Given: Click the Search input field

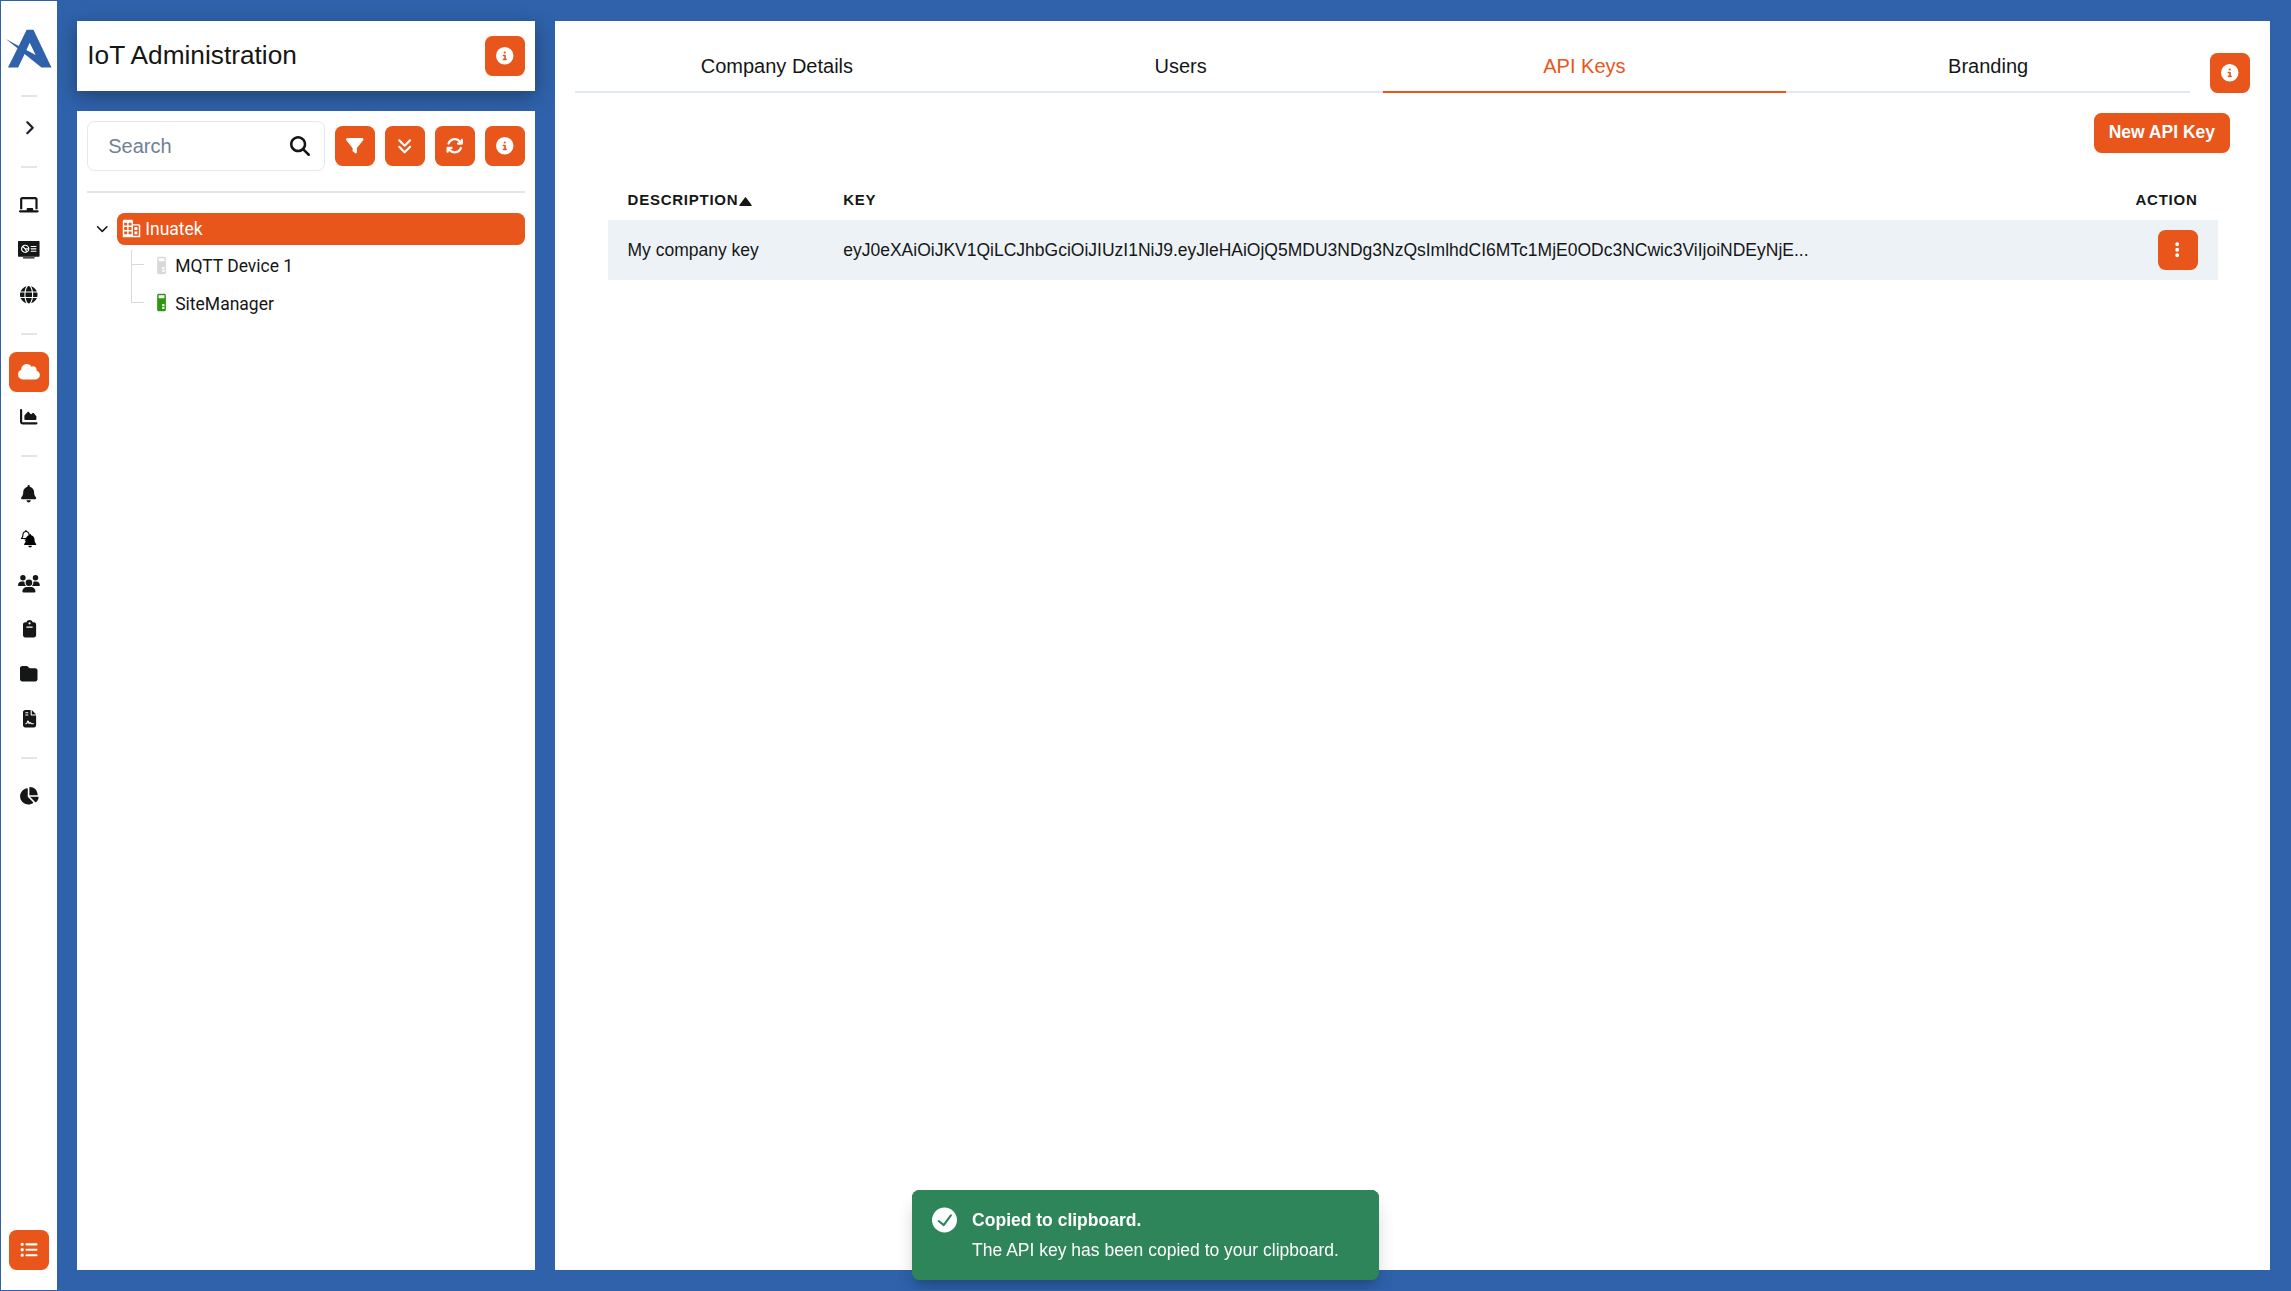Looking at the screenshot, I should coord(190,146).
